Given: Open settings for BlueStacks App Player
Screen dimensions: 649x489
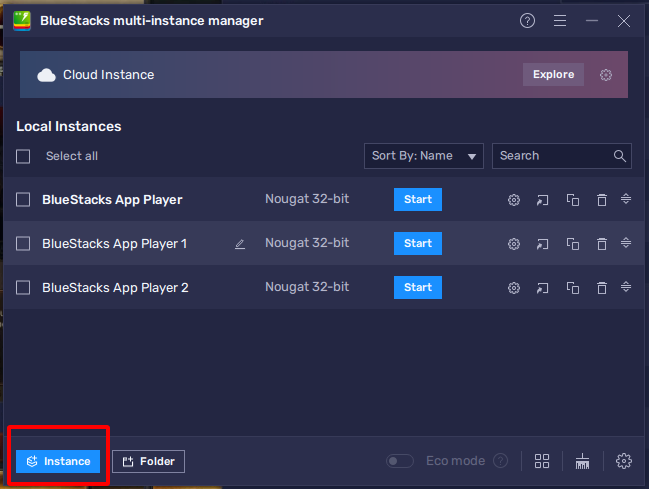Looking at the screenshot, I should [514, 200].
